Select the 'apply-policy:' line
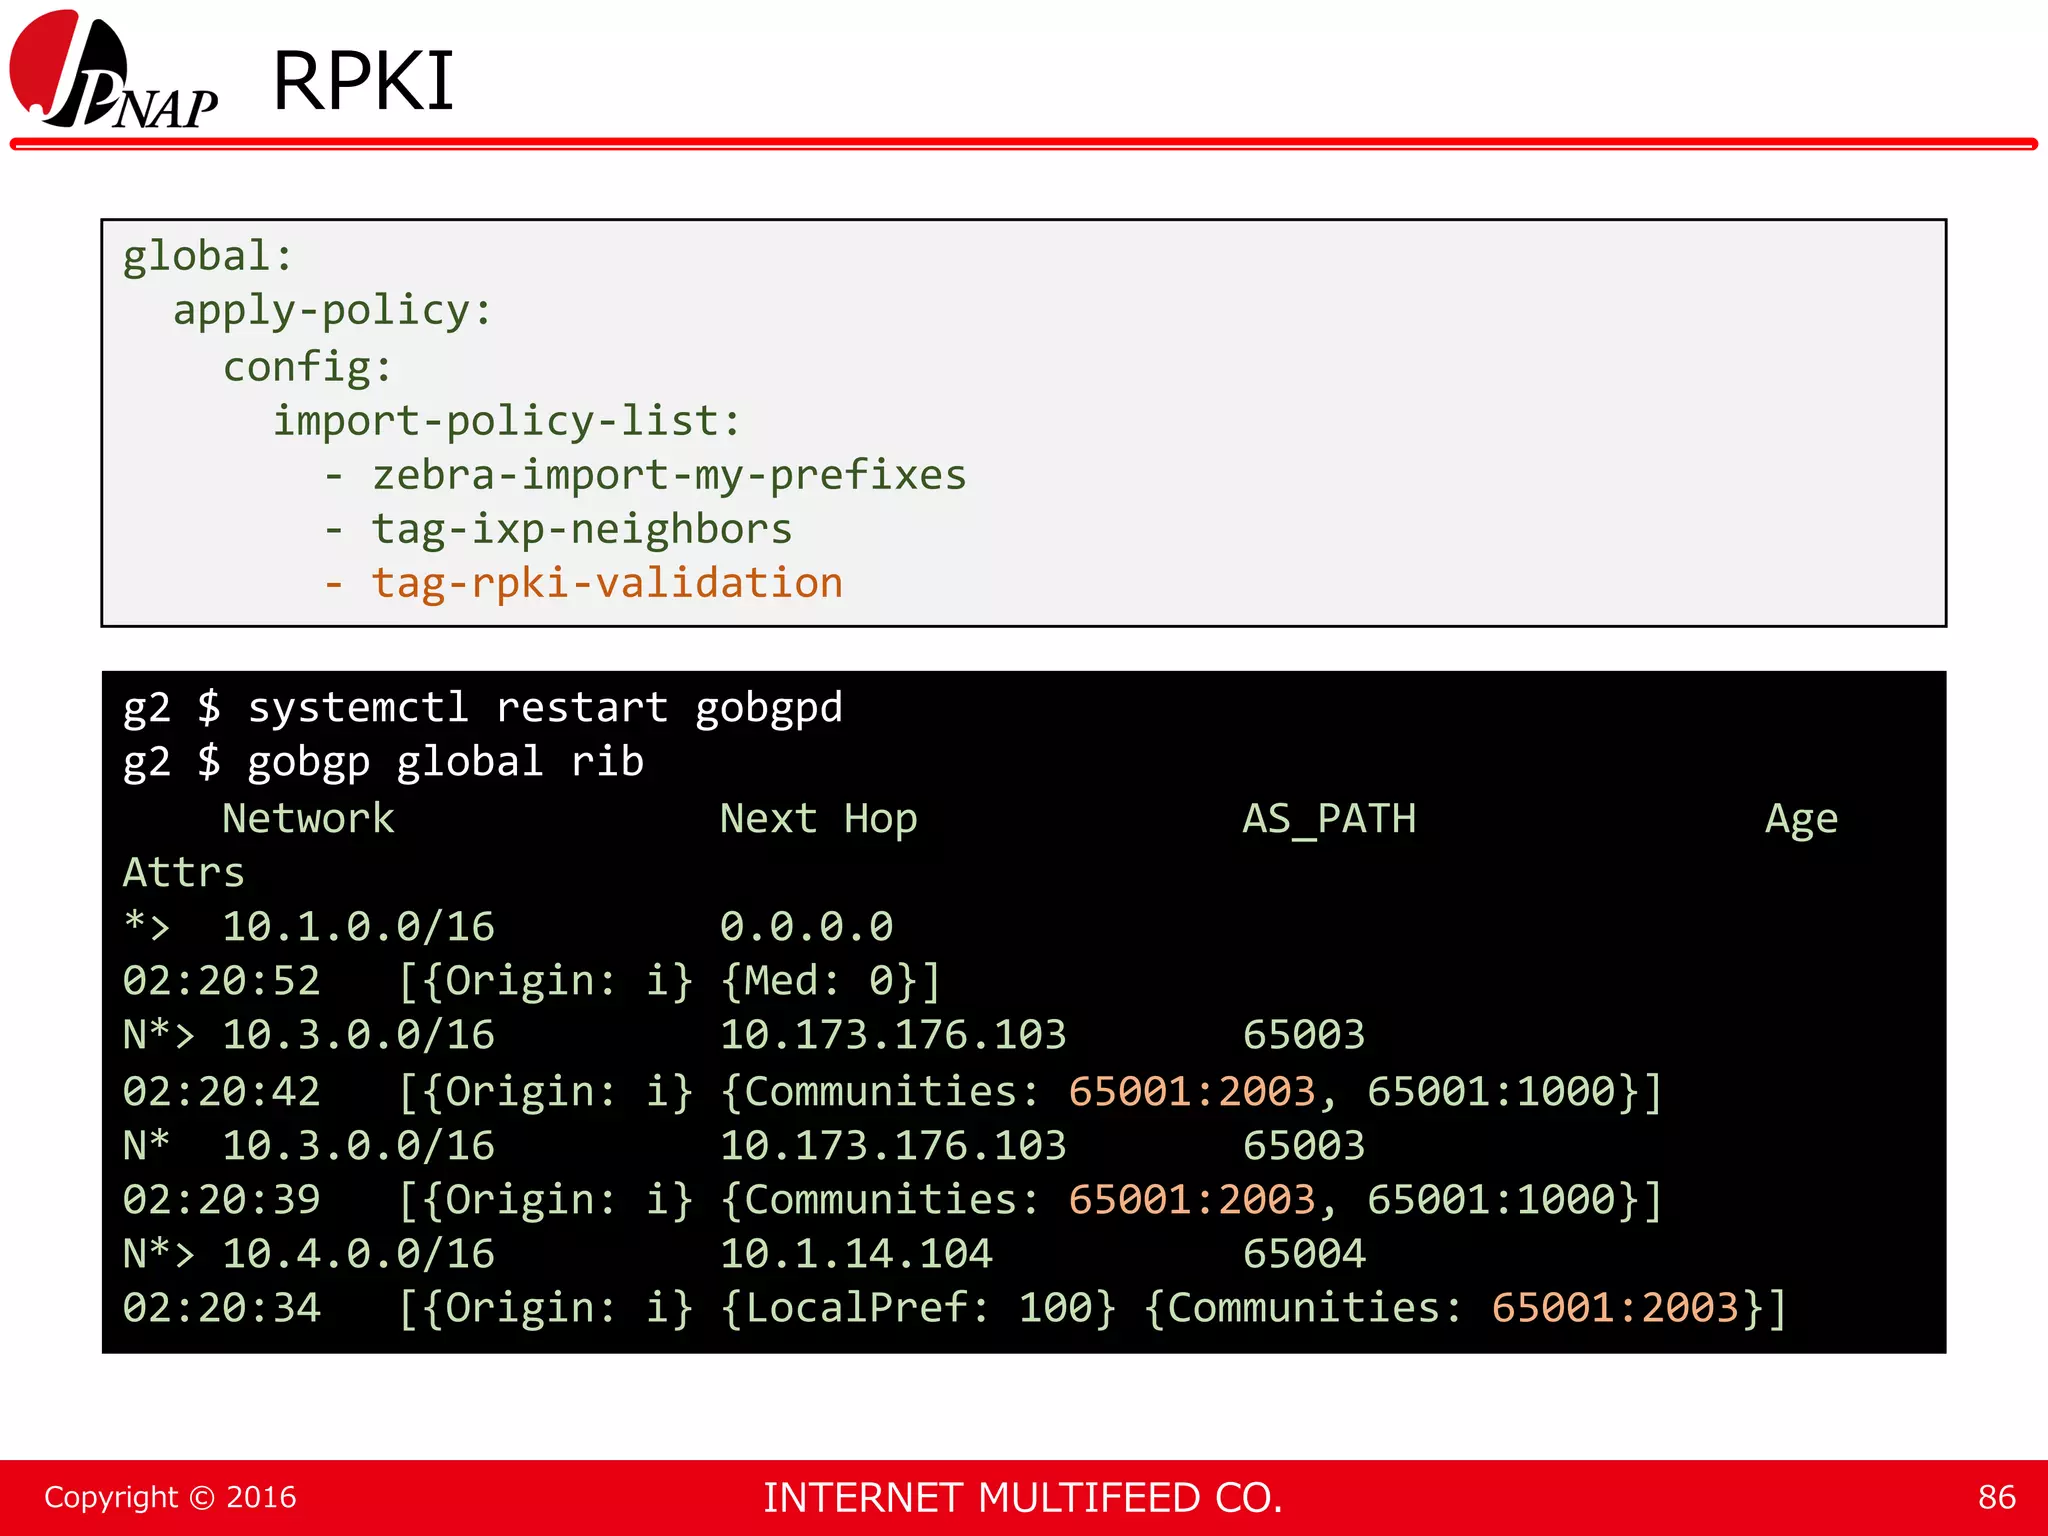 point(333,310)
